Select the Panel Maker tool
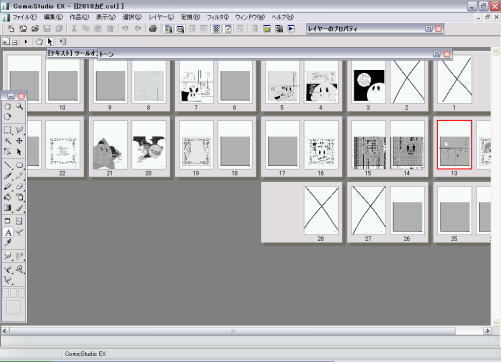This screenshot has width=501, height=362. click(x=8, y=221)
